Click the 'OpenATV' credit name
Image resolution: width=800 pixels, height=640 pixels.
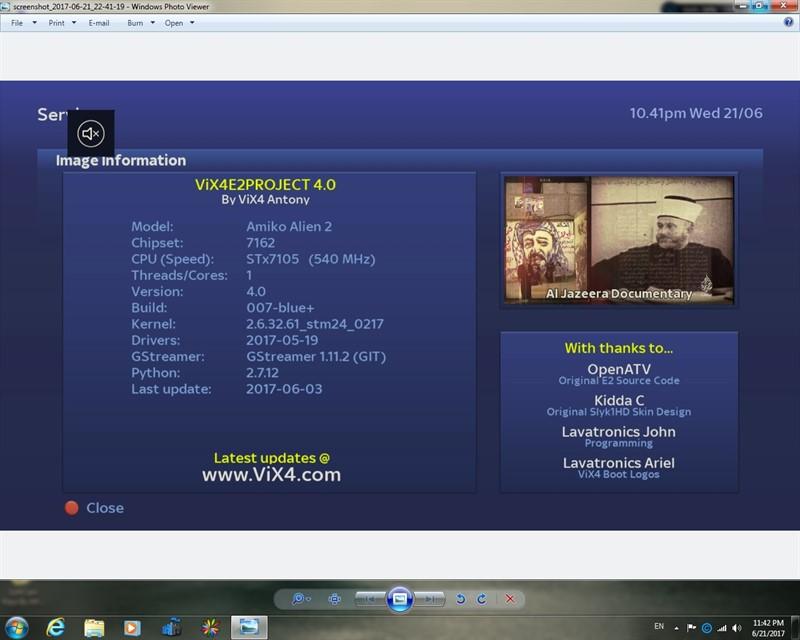click(619, 369)
